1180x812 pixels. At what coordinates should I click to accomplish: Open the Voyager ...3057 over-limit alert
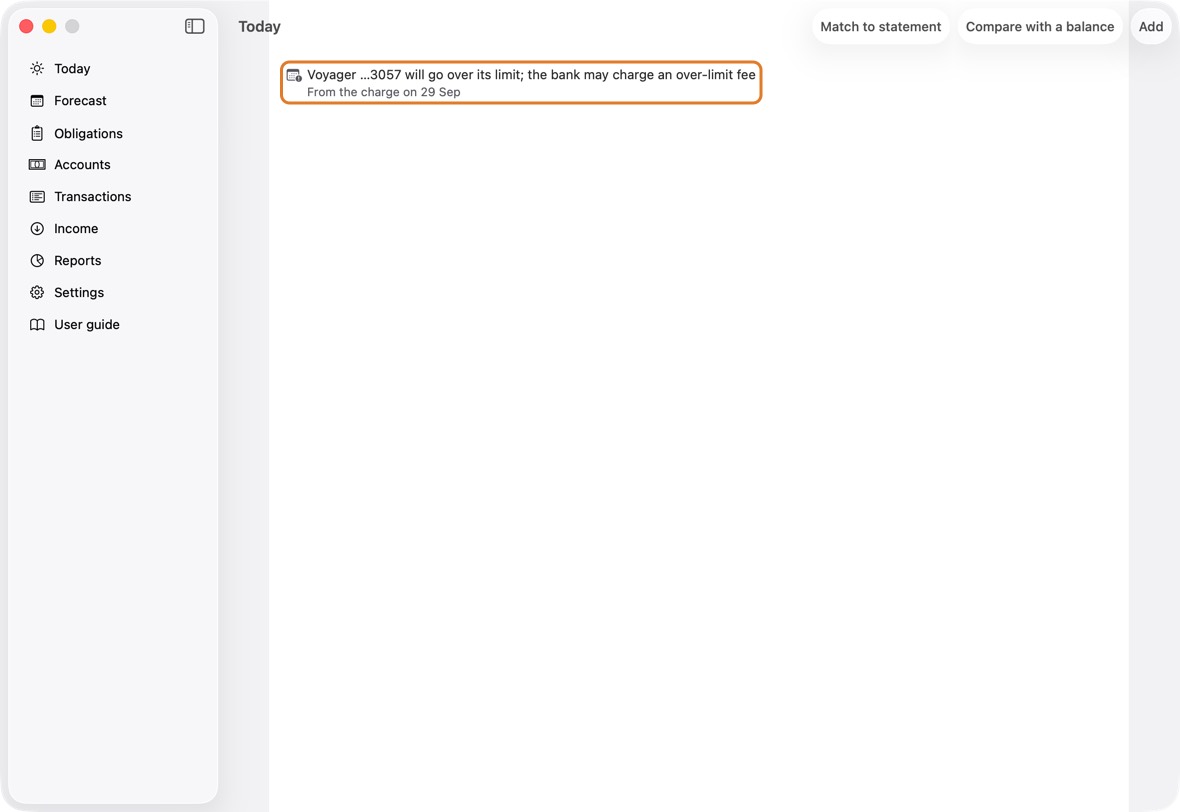tap(521, 83)
